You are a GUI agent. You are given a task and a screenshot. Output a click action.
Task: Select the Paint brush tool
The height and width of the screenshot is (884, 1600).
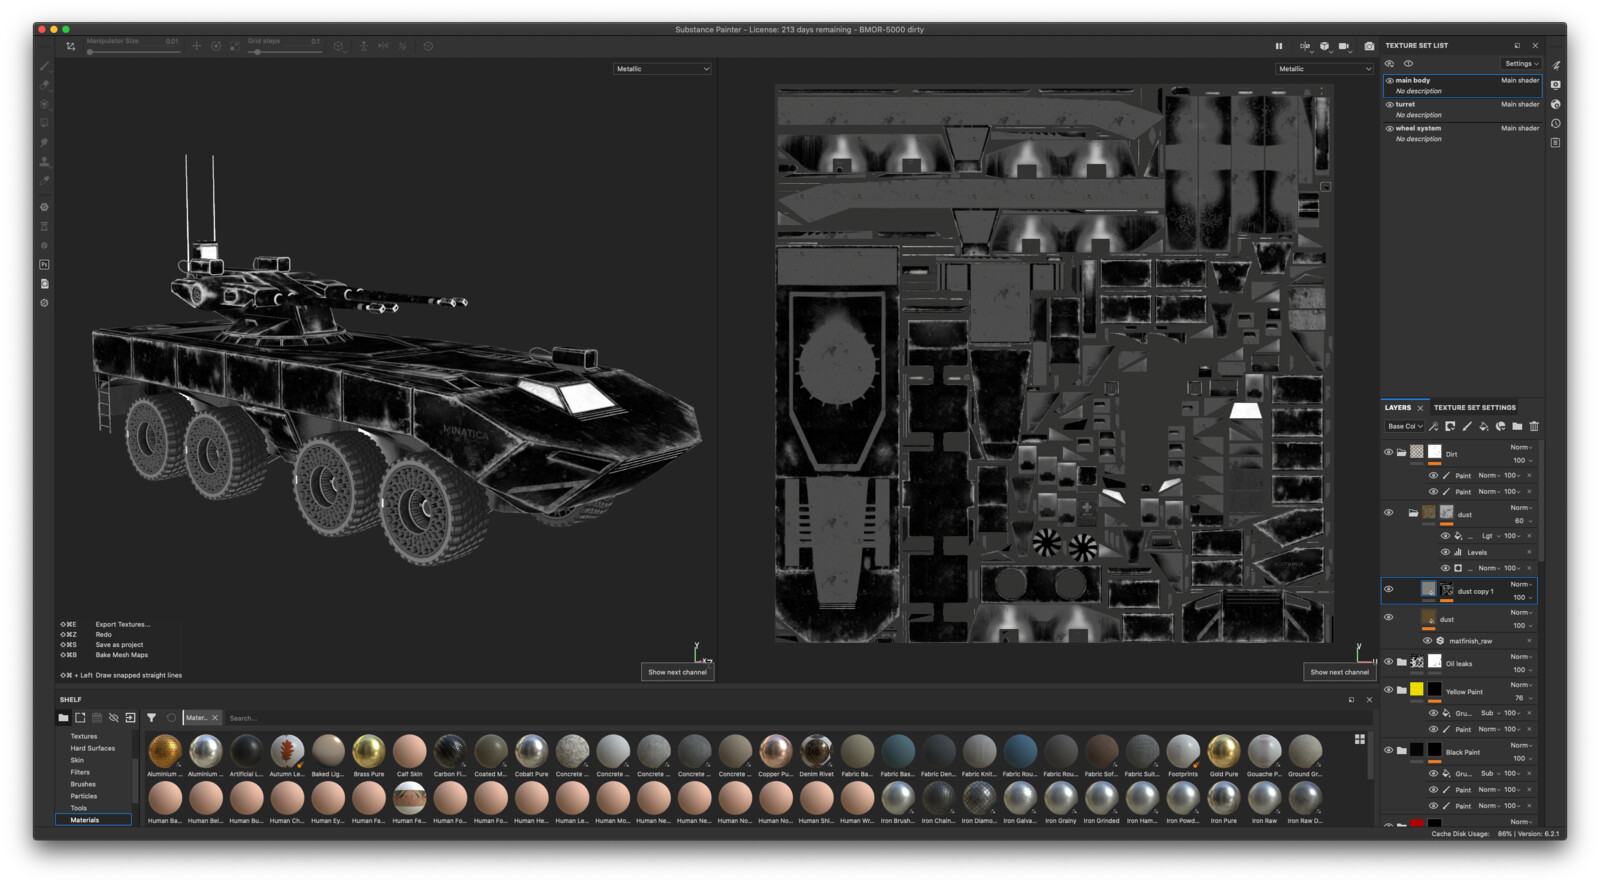[44, 66]
